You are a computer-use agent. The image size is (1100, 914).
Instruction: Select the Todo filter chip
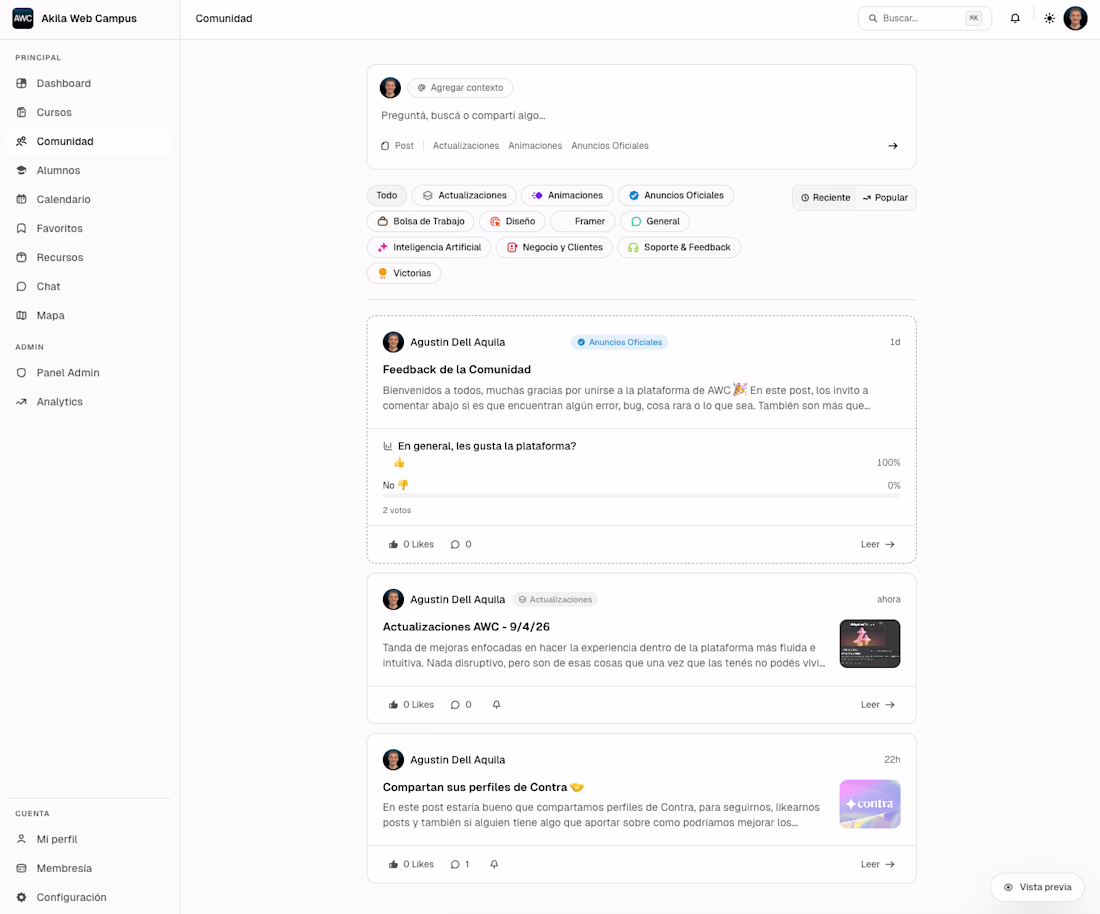coord(387,195)
